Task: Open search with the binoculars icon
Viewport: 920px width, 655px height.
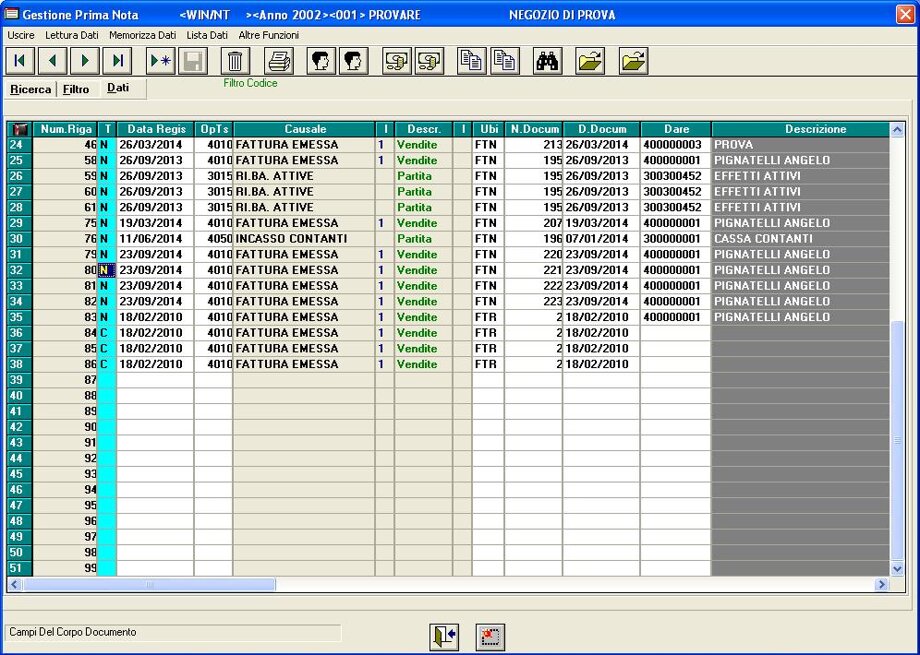Action: tap(547, 61)
